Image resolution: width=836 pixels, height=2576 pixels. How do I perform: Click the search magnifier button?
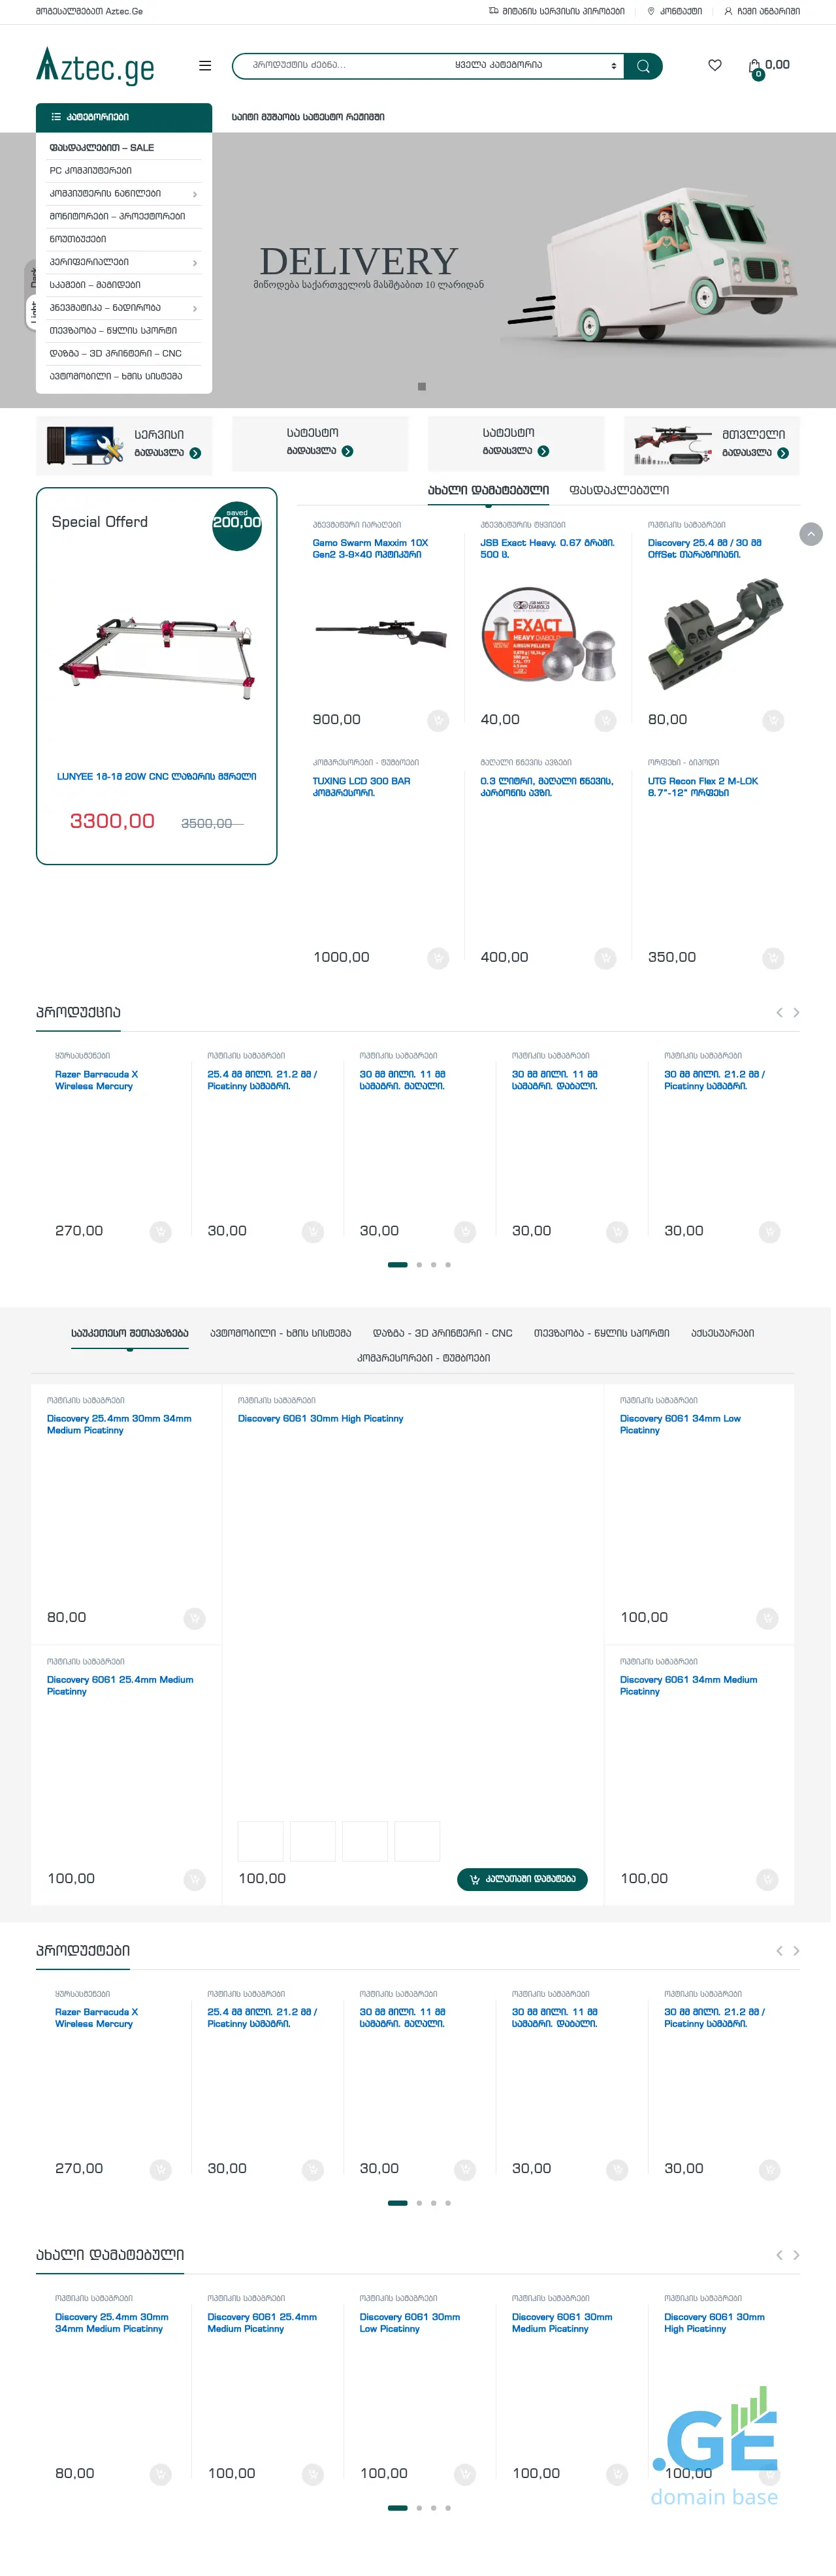tap(643, 66)
